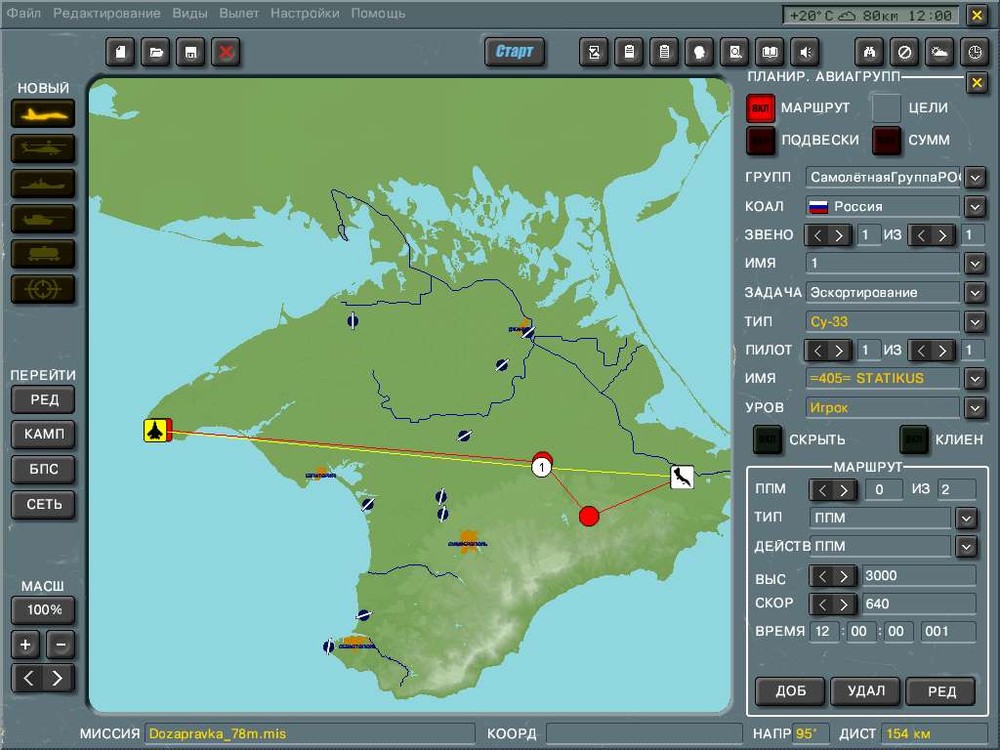Select the new helicopter group icon

click(43, 148)
